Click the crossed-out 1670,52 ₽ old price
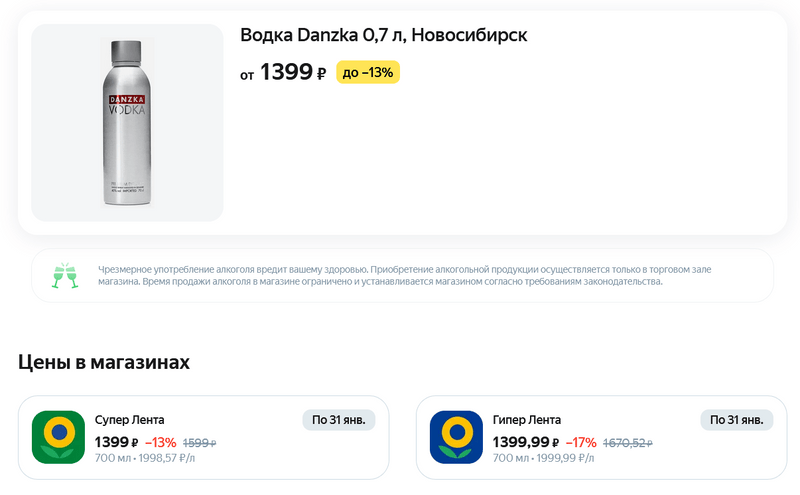This screenshot has height=495, width=800. (627, 443)
